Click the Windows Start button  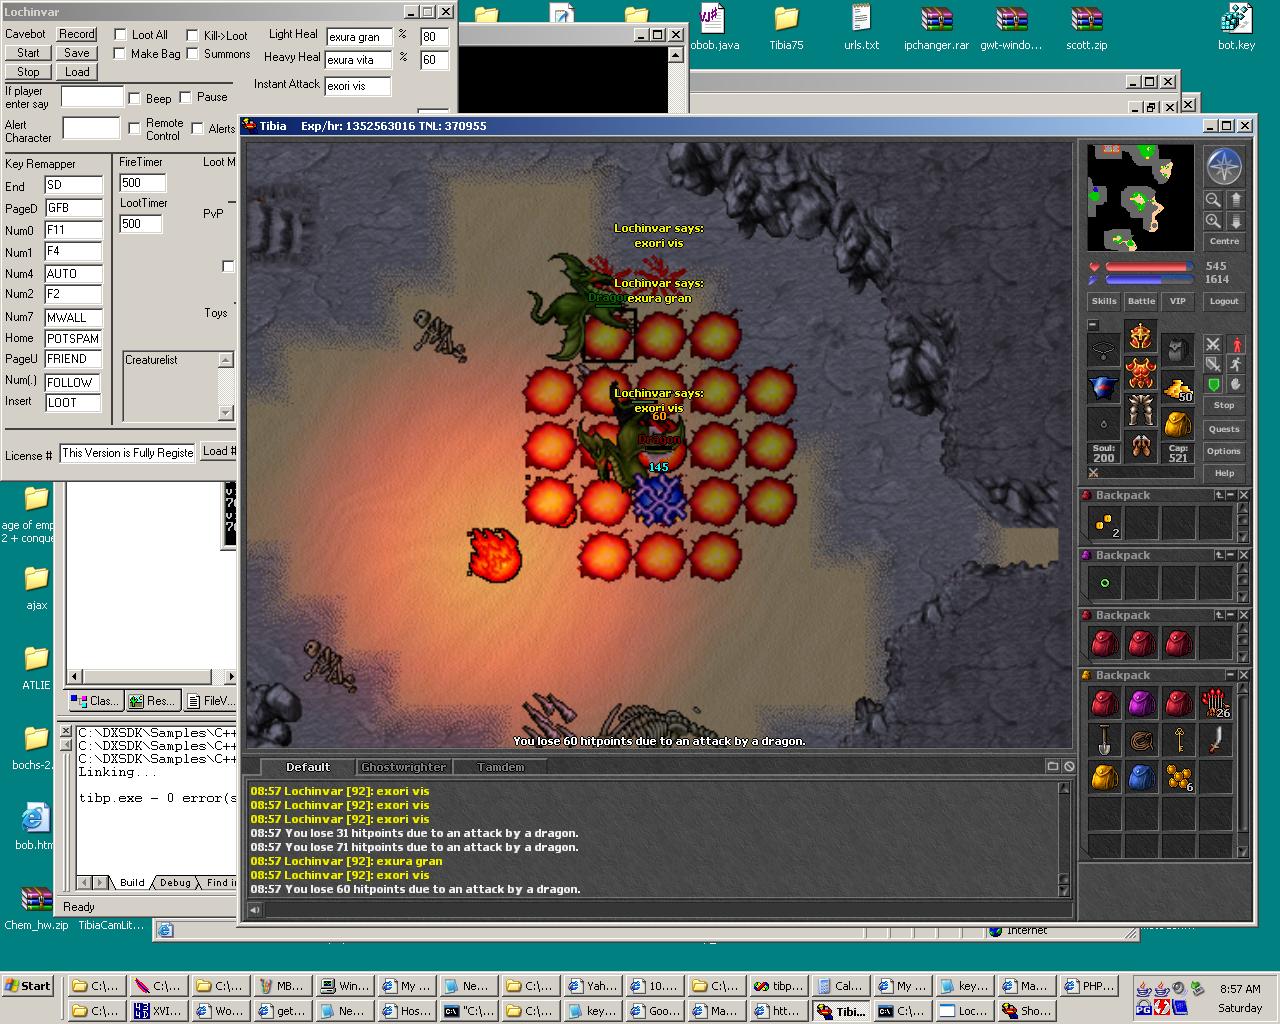coord(27,986)
